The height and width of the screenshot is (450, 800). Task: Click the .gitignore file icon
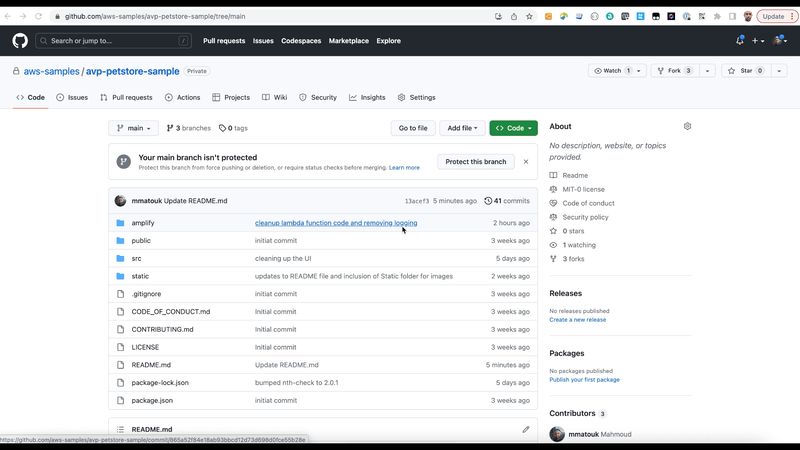point(120,294)
